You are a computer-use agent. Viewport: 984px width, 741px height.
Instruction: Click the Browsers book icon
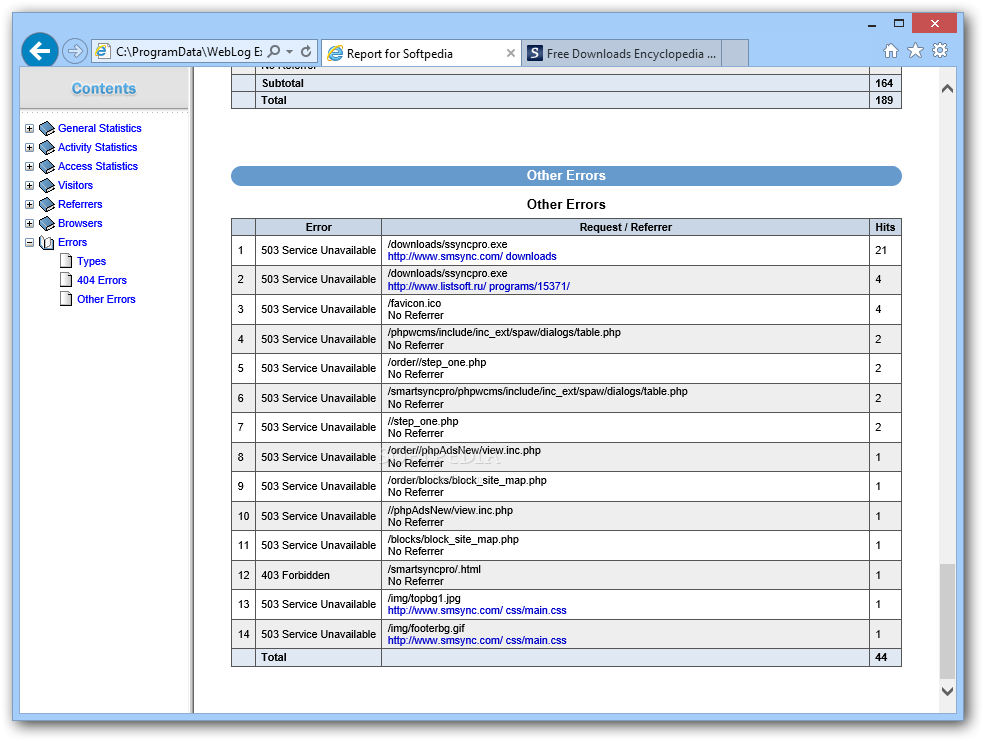tap(47, 223)
